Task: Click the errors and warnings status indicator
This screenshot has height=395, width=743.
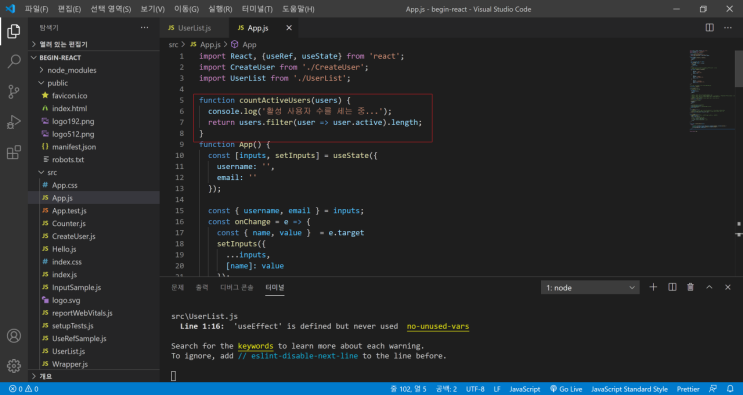Action: click(24, 389)
